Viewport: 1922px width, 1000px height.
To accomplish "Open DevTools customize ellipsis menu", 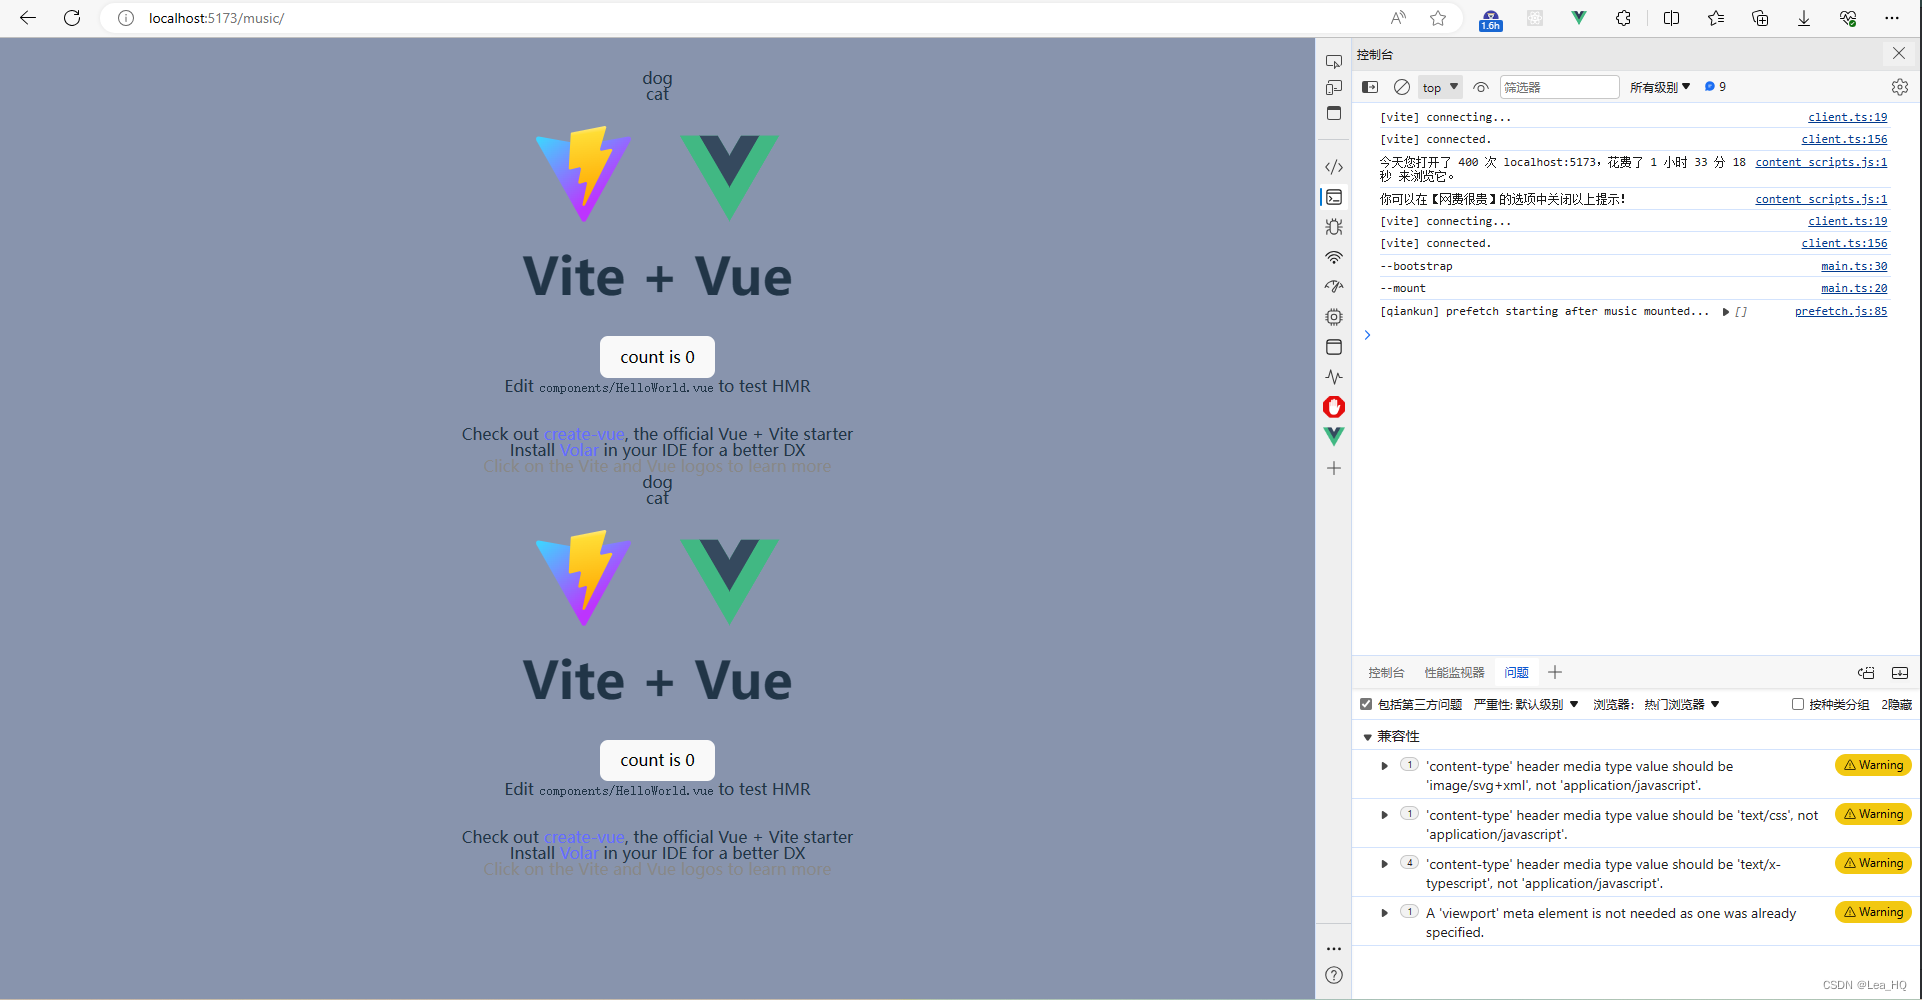I will click(1334, 949).
